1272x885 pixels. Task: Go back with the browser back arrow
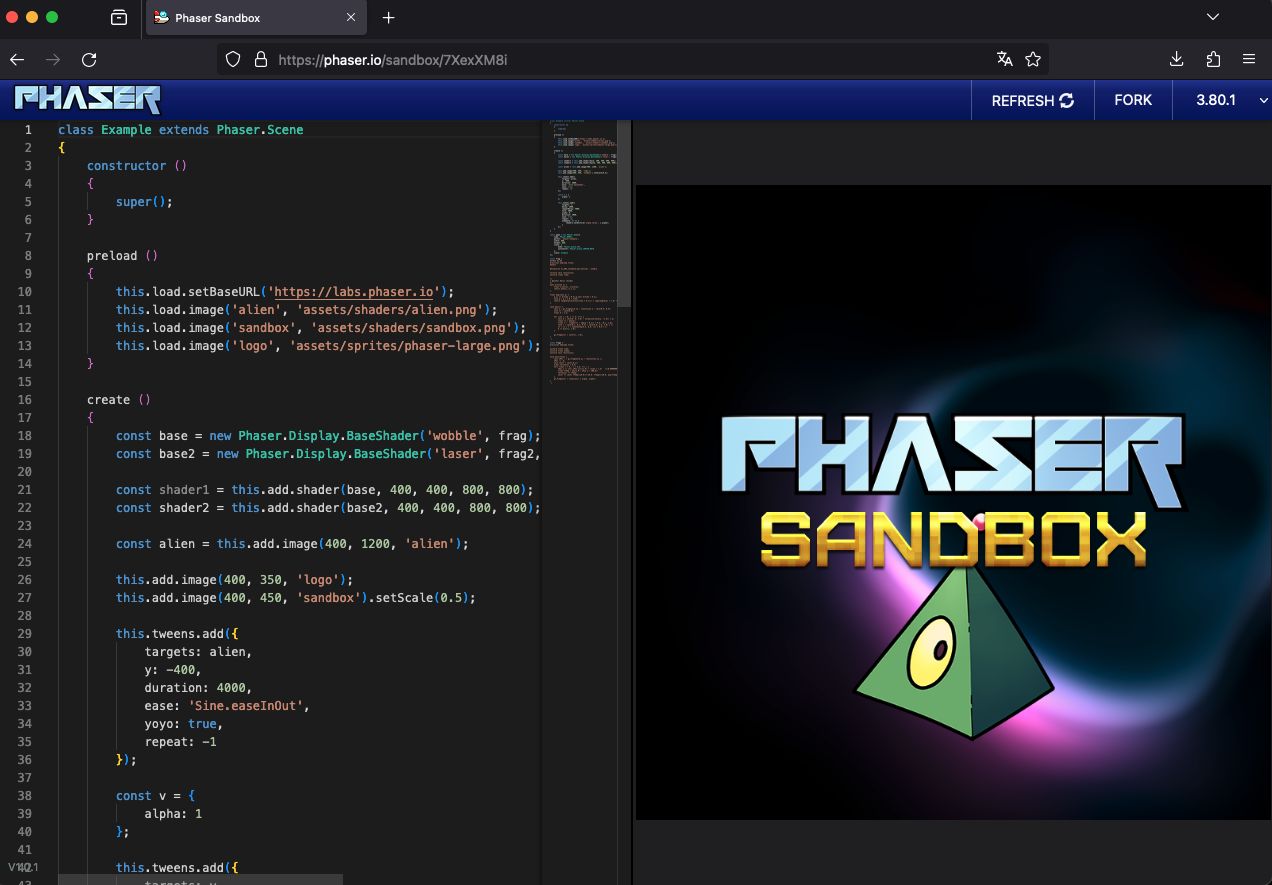(17, 60)
